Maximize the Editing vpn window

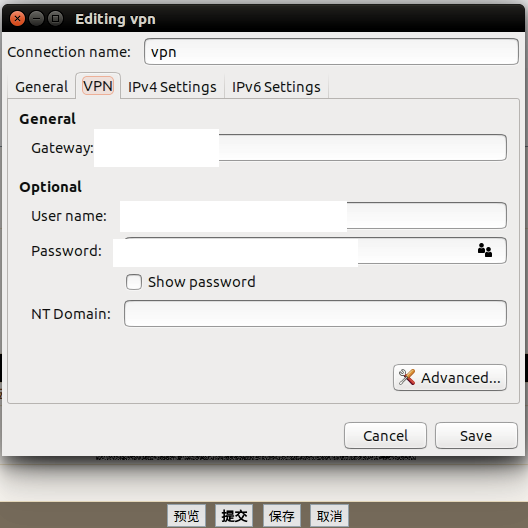click(56, 19)
